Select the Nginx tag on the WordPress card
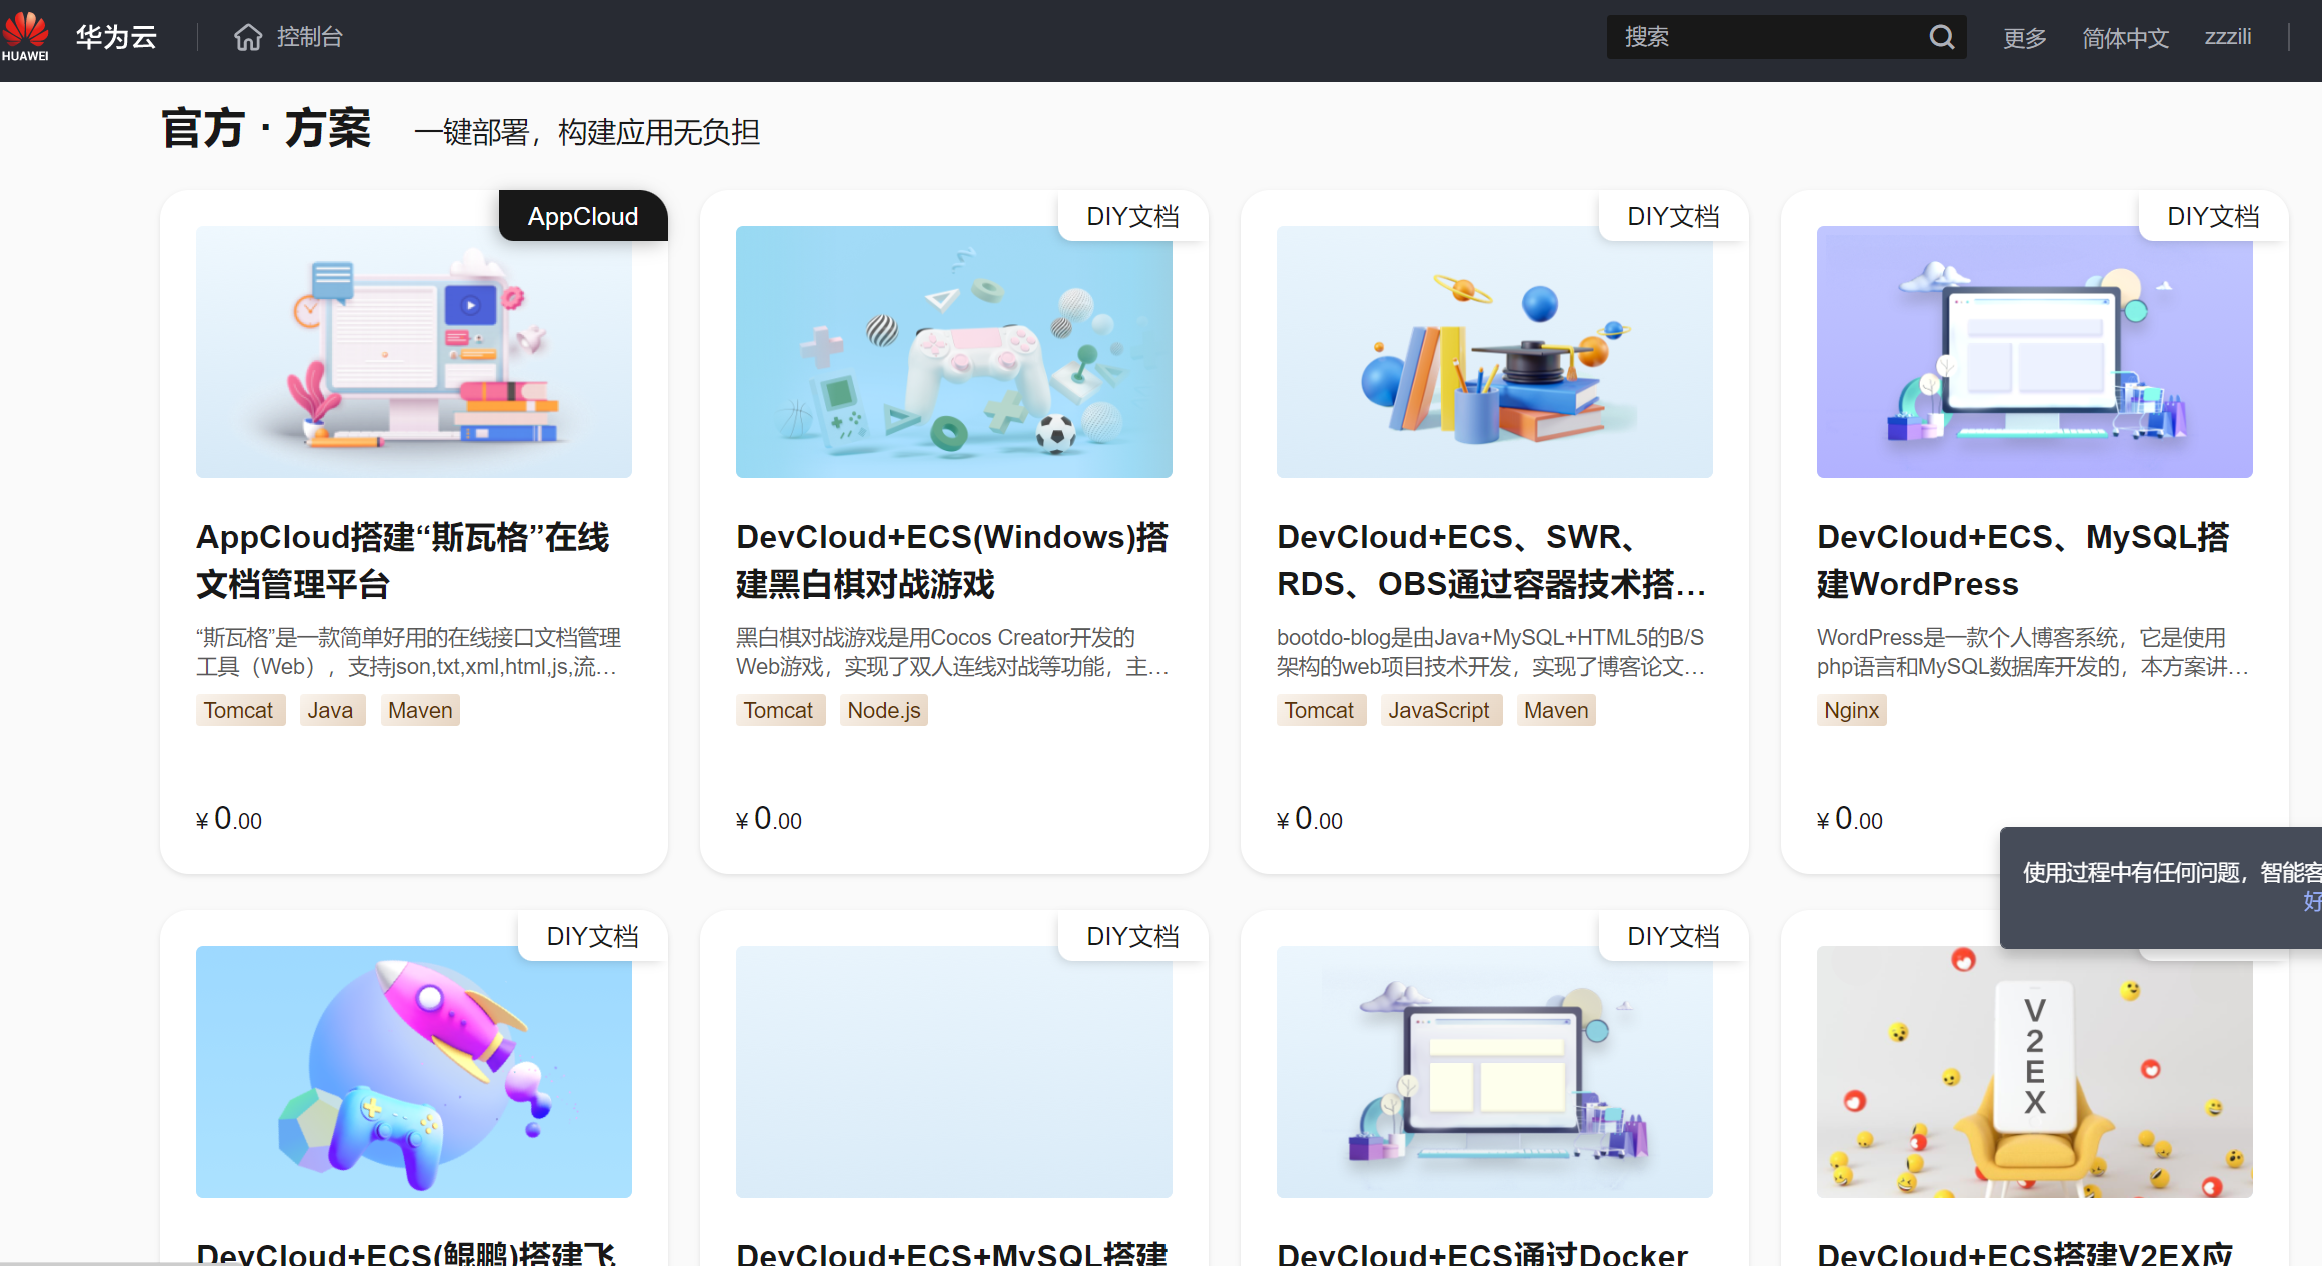 tap(1851, 710)
